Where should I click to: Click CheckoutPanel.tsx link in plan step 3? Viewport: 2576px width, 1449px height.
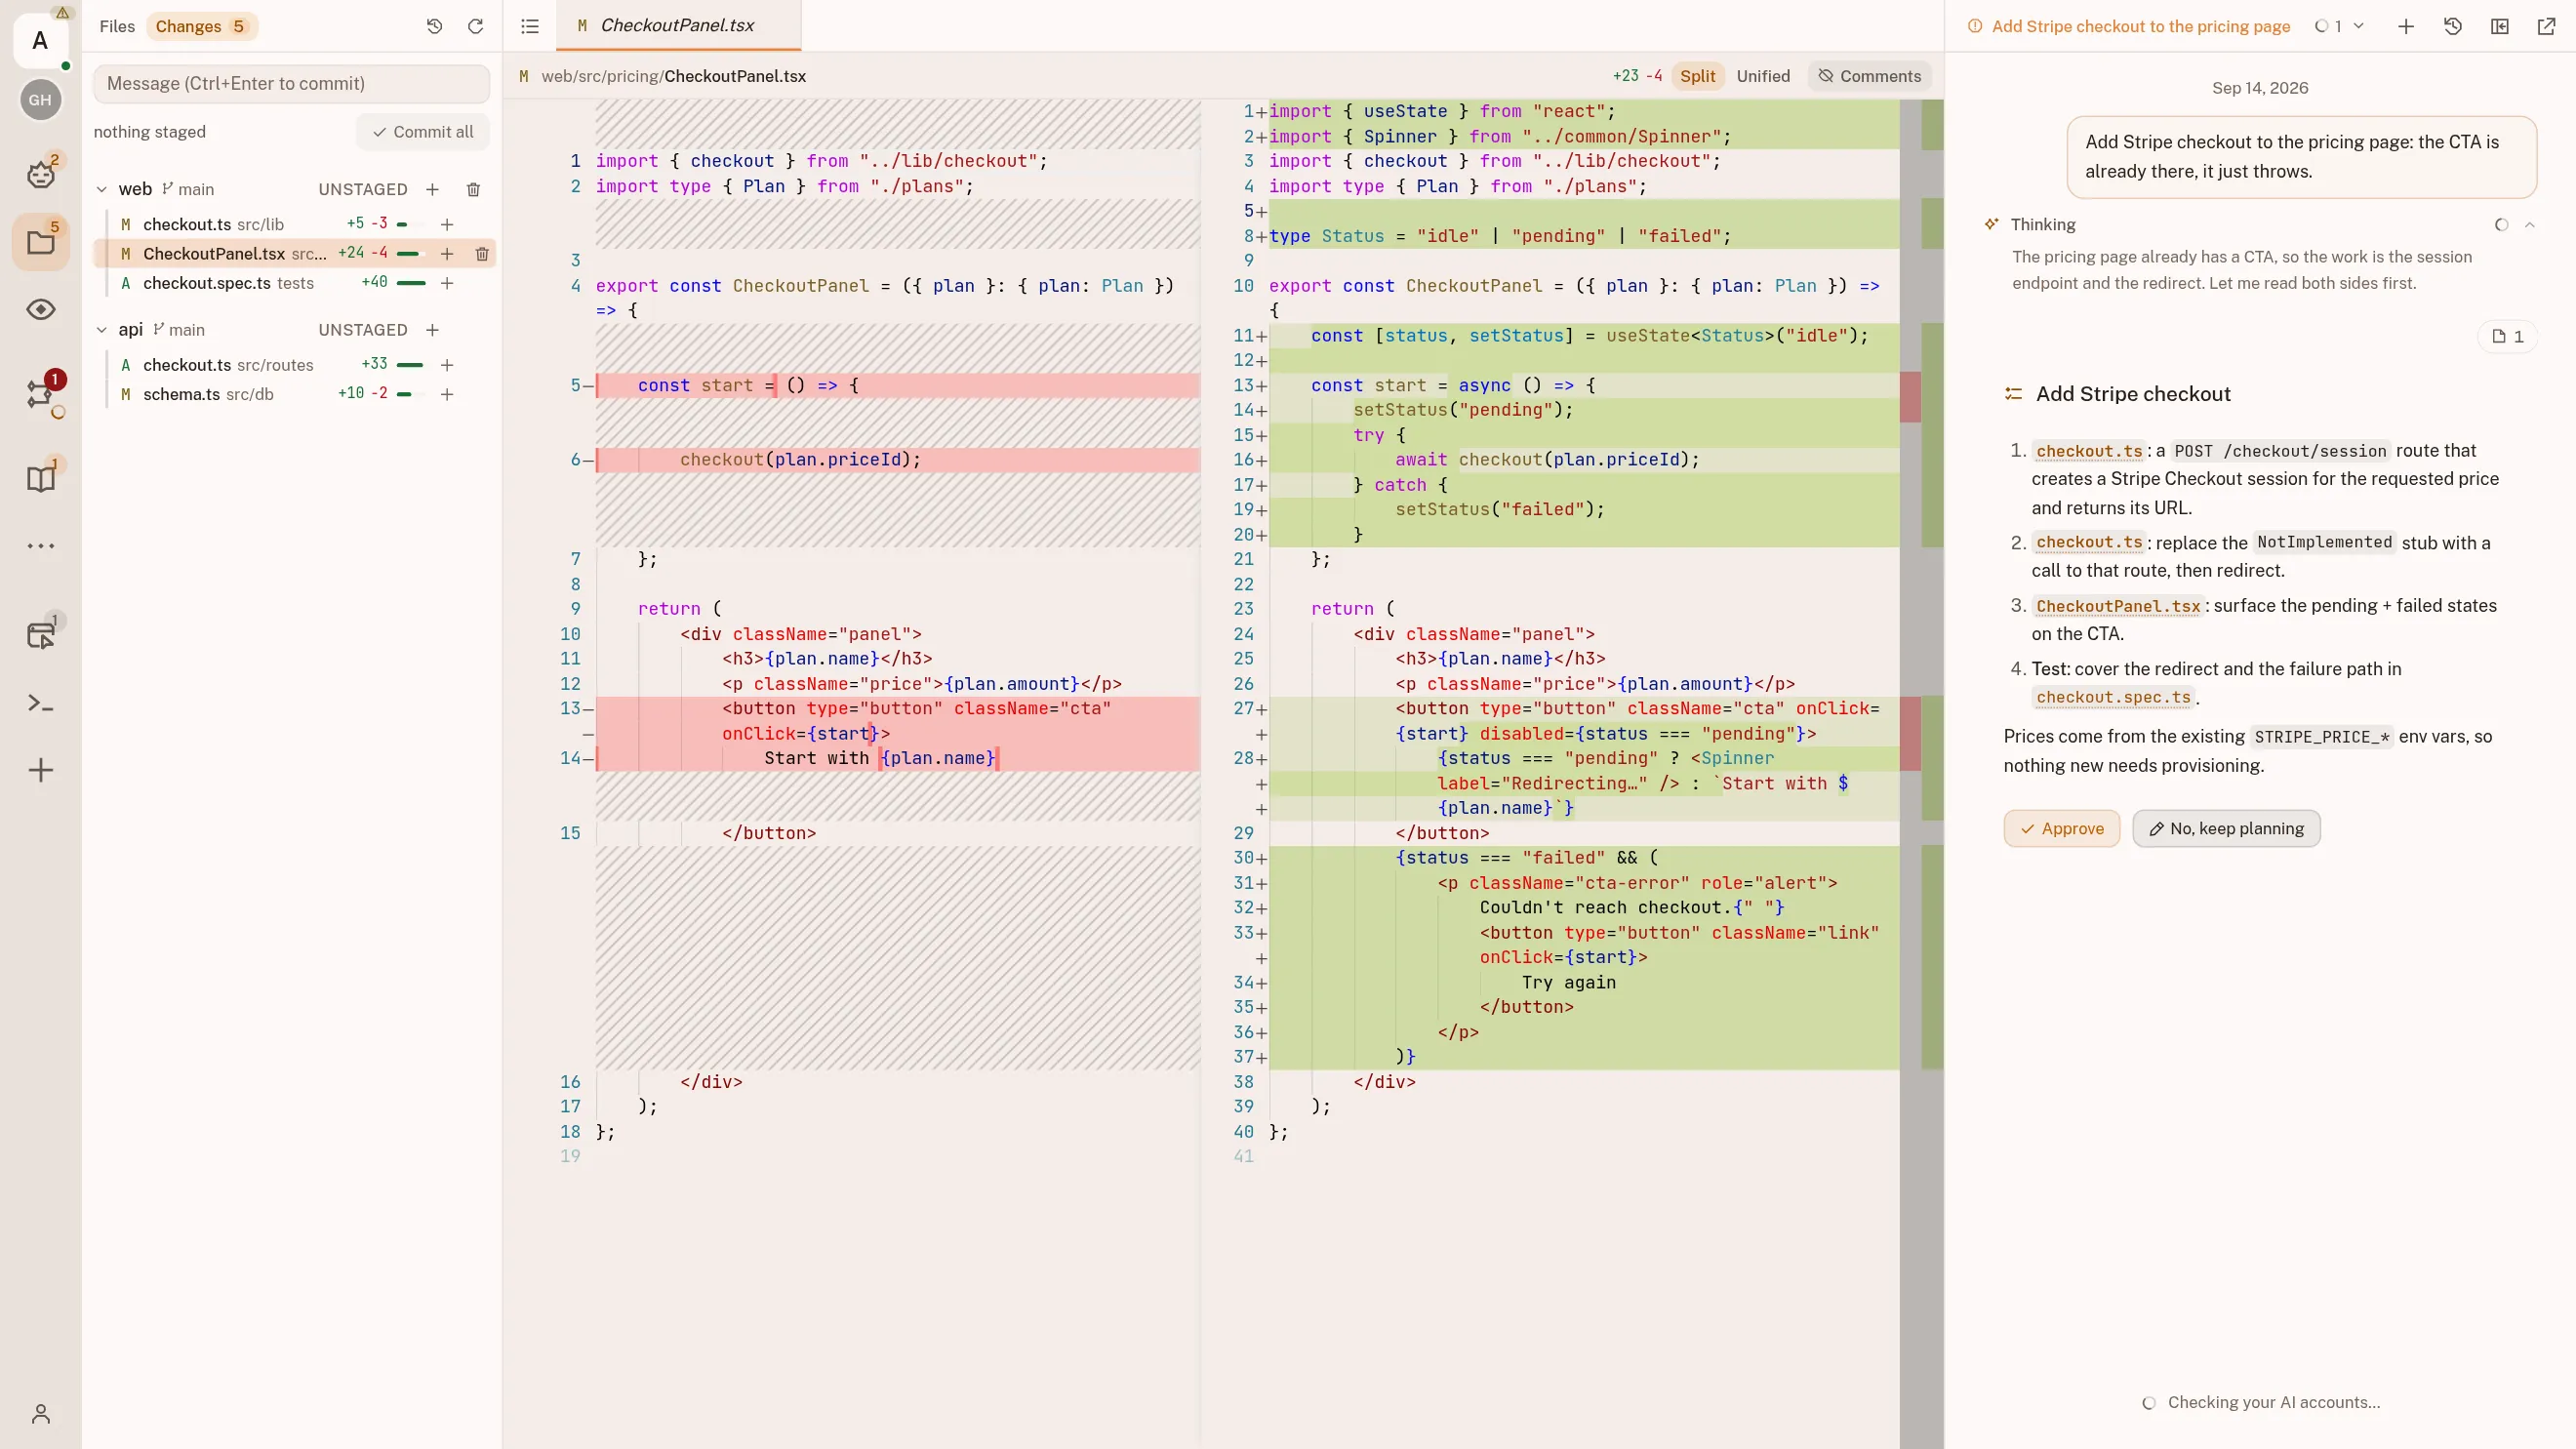(x=2118, y=606)
